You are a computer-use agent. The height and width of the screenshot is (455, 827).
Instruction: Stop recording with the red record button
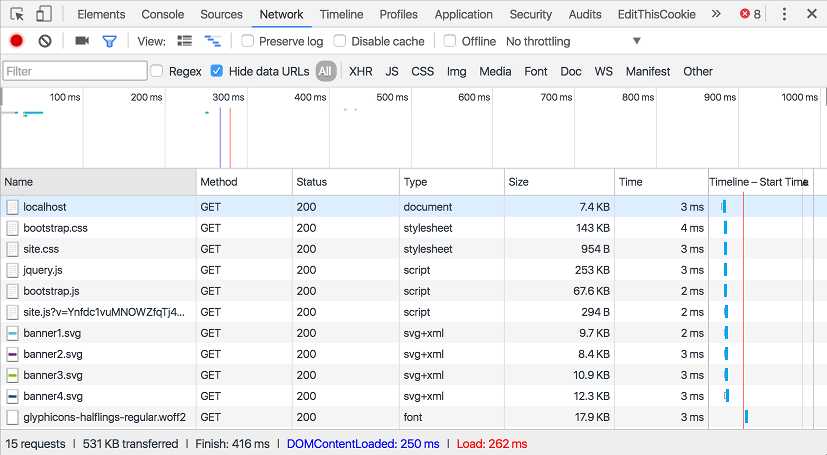click(16, 41)
